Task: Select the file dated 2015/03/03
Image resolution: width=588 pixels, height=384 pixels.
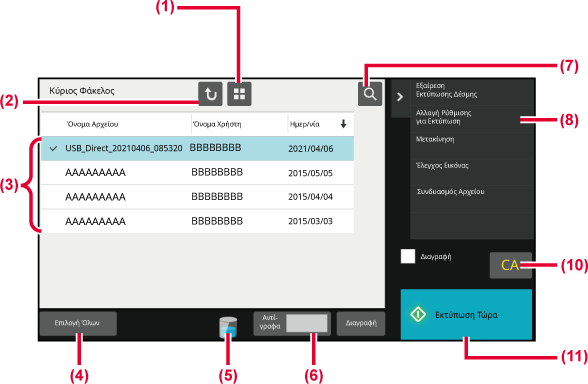Action: pyautogui.click(x=197, y=221)
